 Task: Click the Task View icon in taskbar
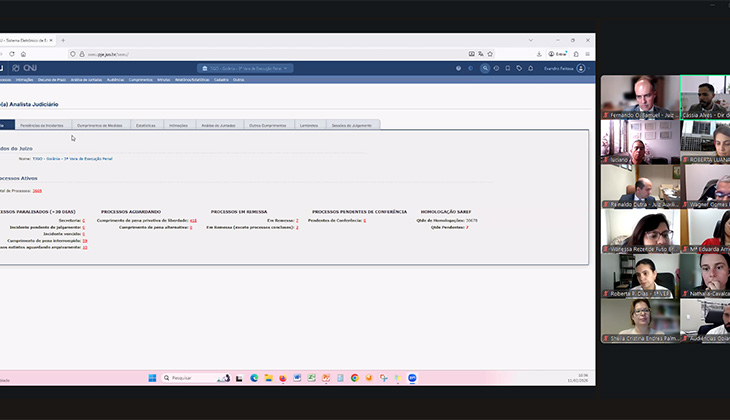click(x=239, y=378)
